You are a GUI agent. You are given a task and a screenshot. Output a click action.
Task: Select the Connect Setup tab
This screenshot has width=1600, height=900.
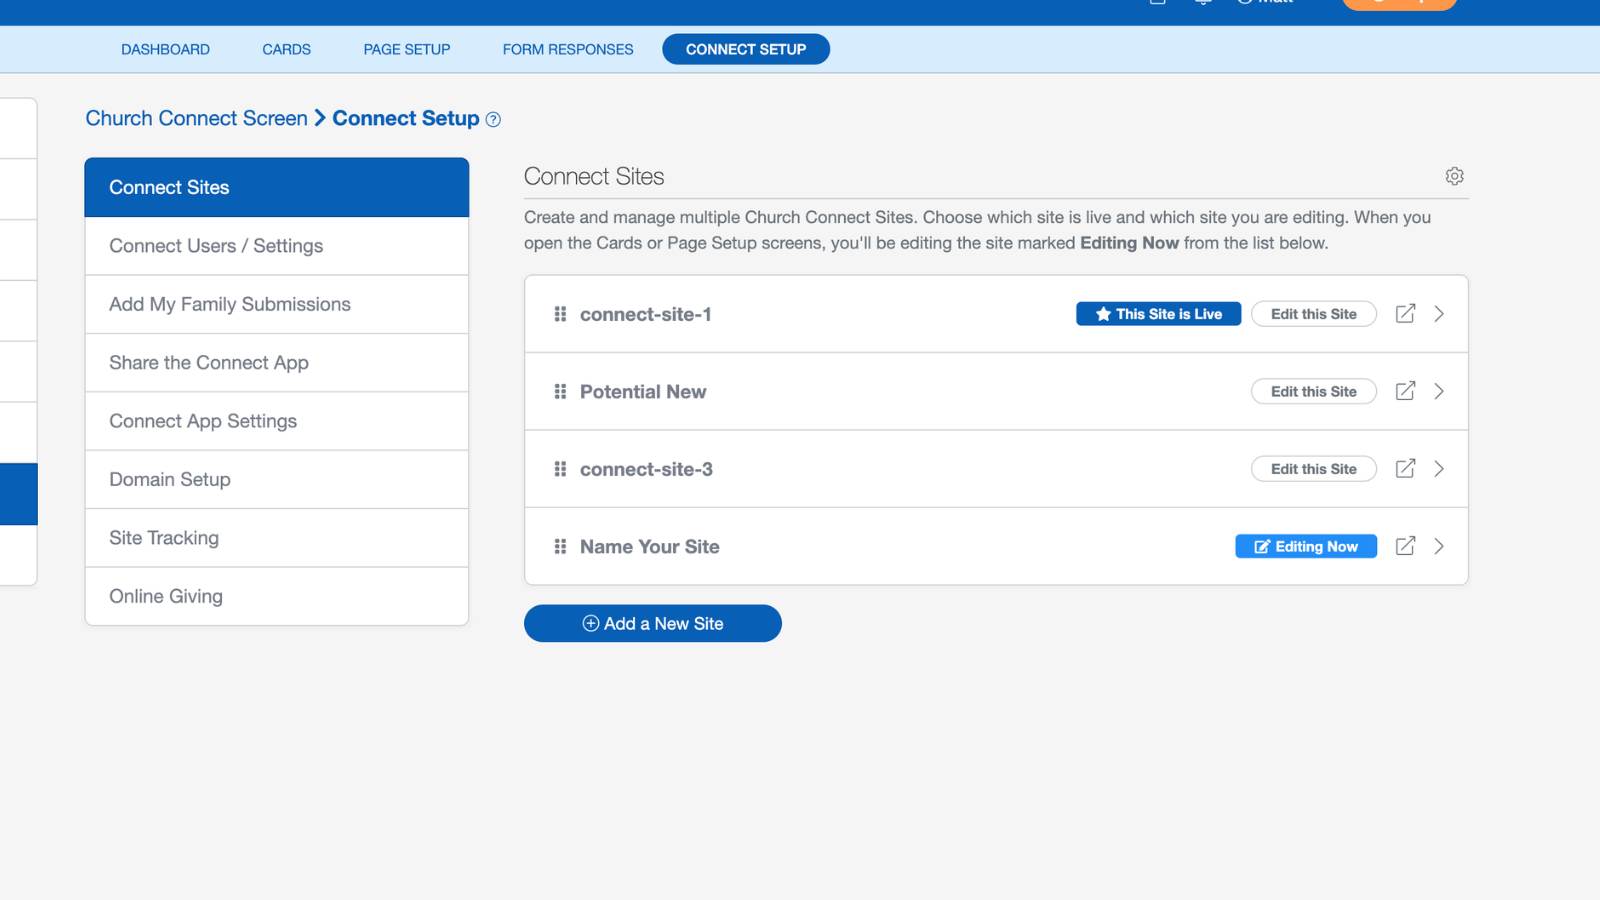(x=746, y=49)
